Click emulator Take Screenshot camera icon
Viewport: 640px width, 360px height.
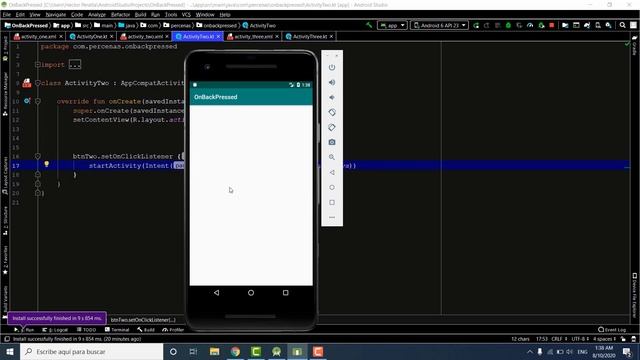tap(332, 142)
